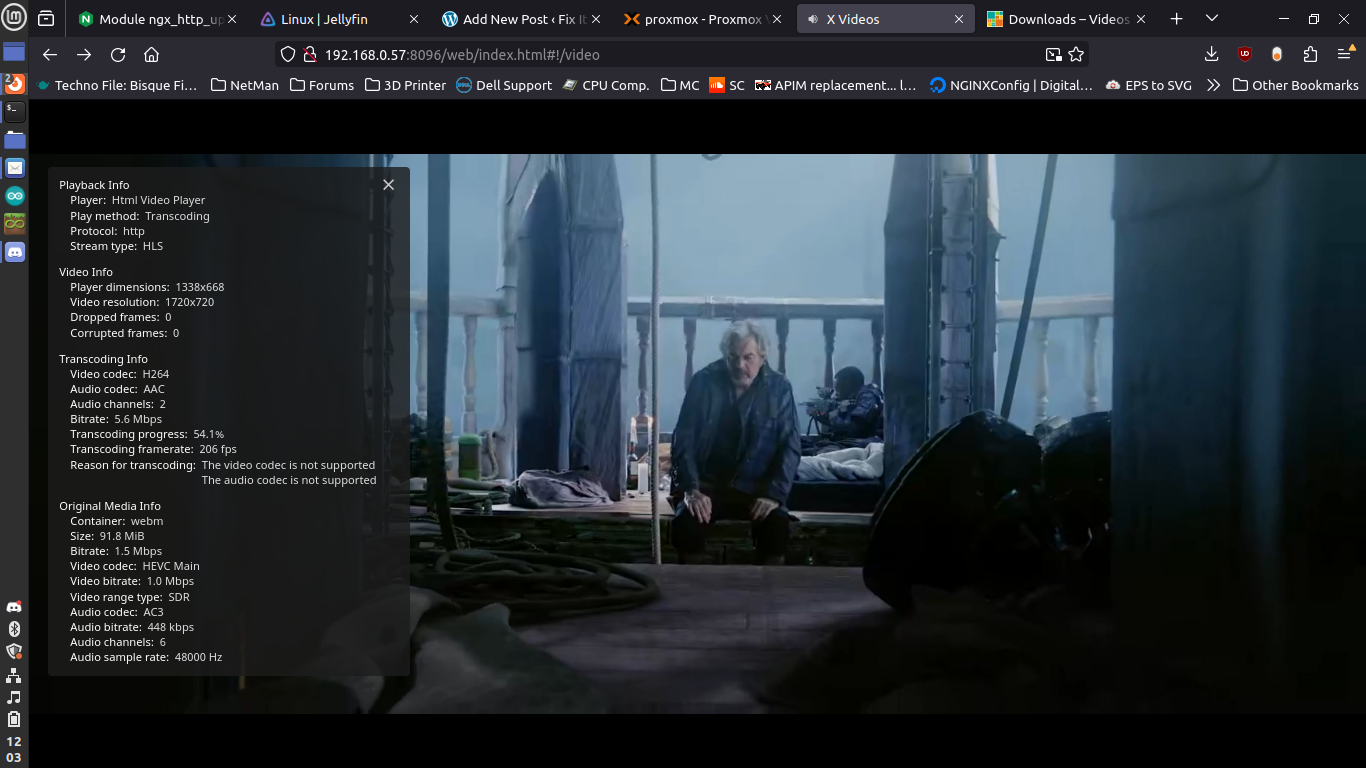Mute audio on X Videos tab

point(812,19)
